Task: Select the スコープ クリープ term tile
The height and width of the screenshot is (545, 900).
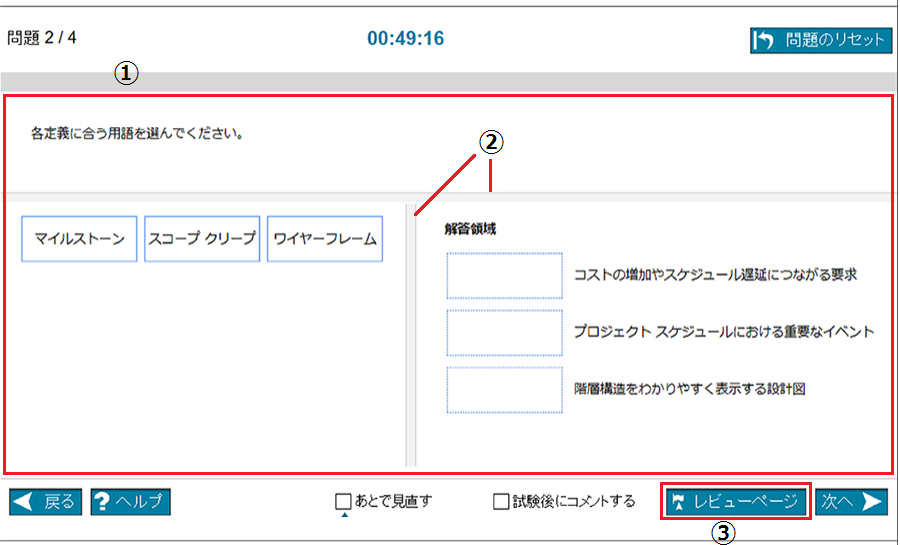Action: click(x=202, y=239)
